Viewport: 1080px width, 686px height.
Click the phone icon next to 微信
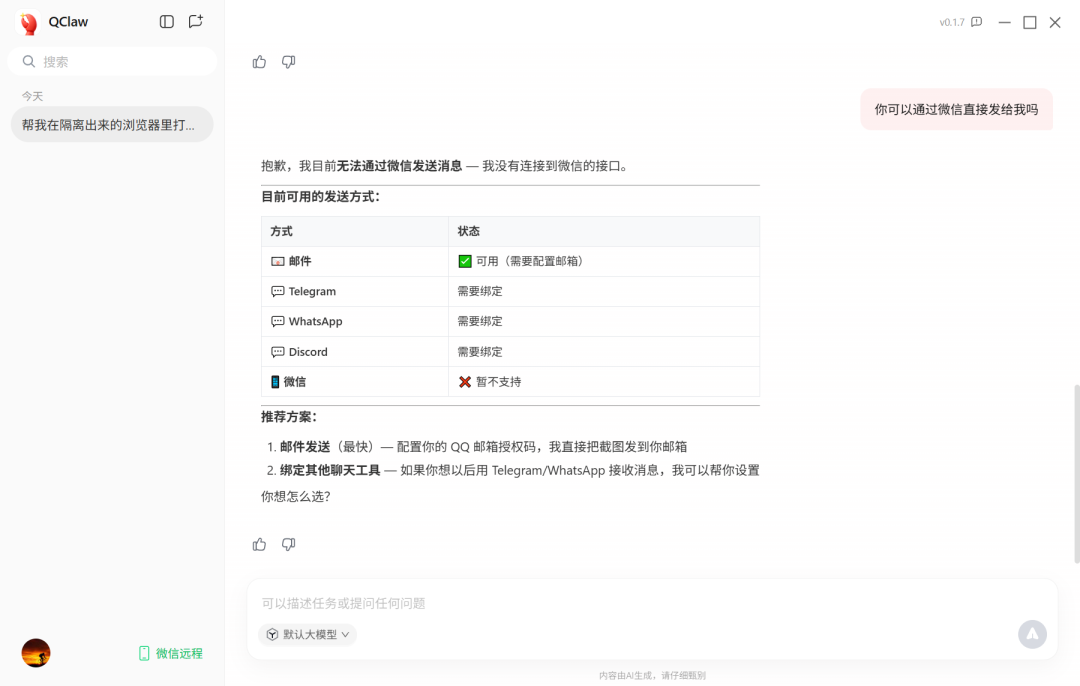pos(277,381)
